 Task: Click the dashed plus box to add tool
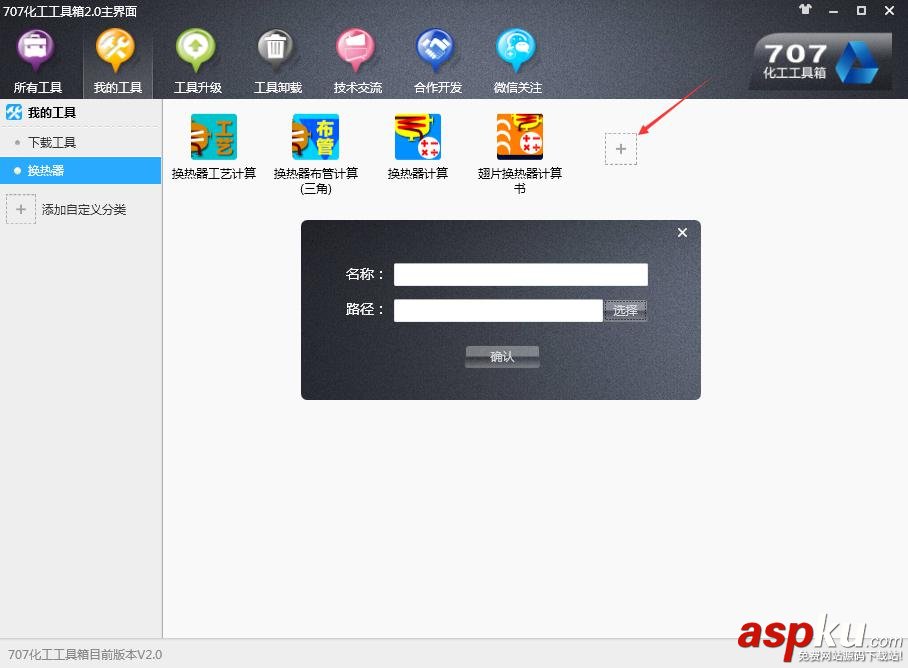coord(621,149)
